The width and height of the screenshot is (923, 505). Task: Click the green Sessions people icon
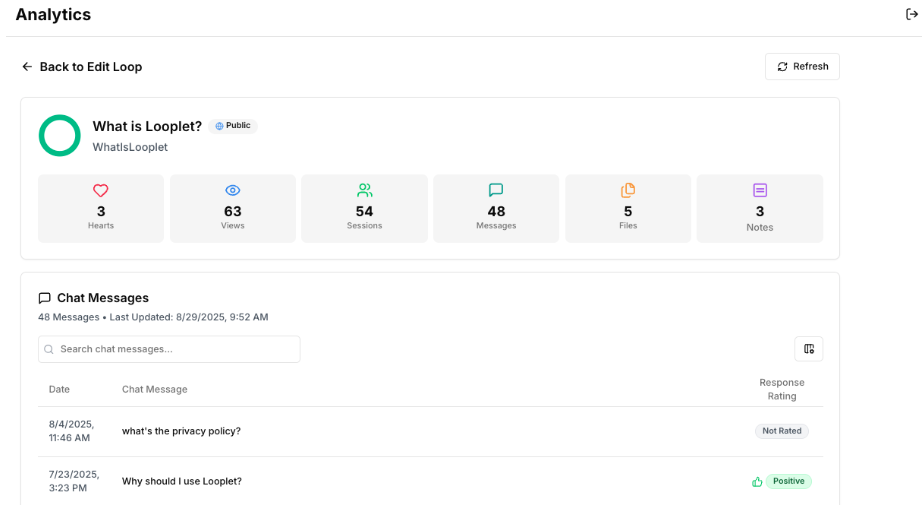pos(364,190)
